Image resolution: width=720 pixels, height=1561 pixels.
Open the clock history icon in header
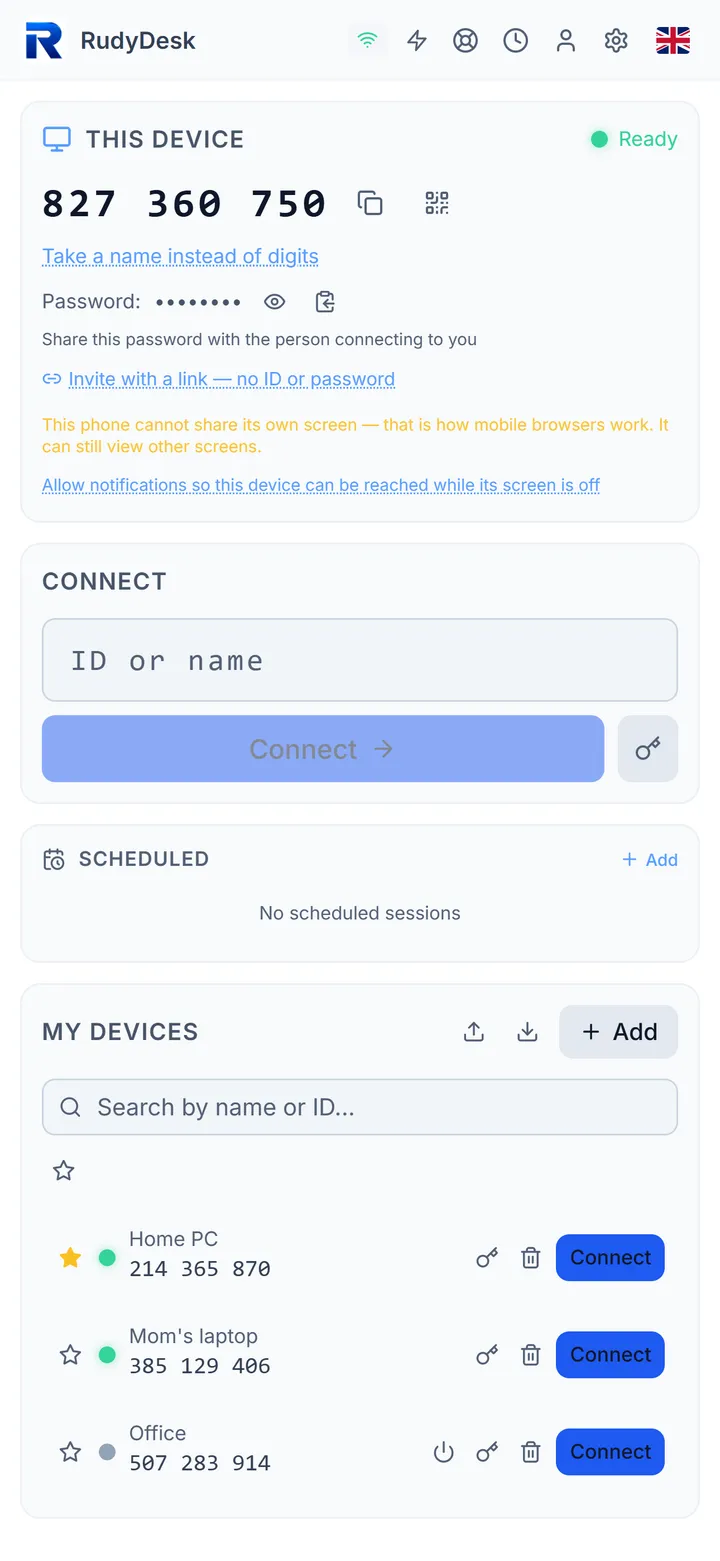point(516,41)
